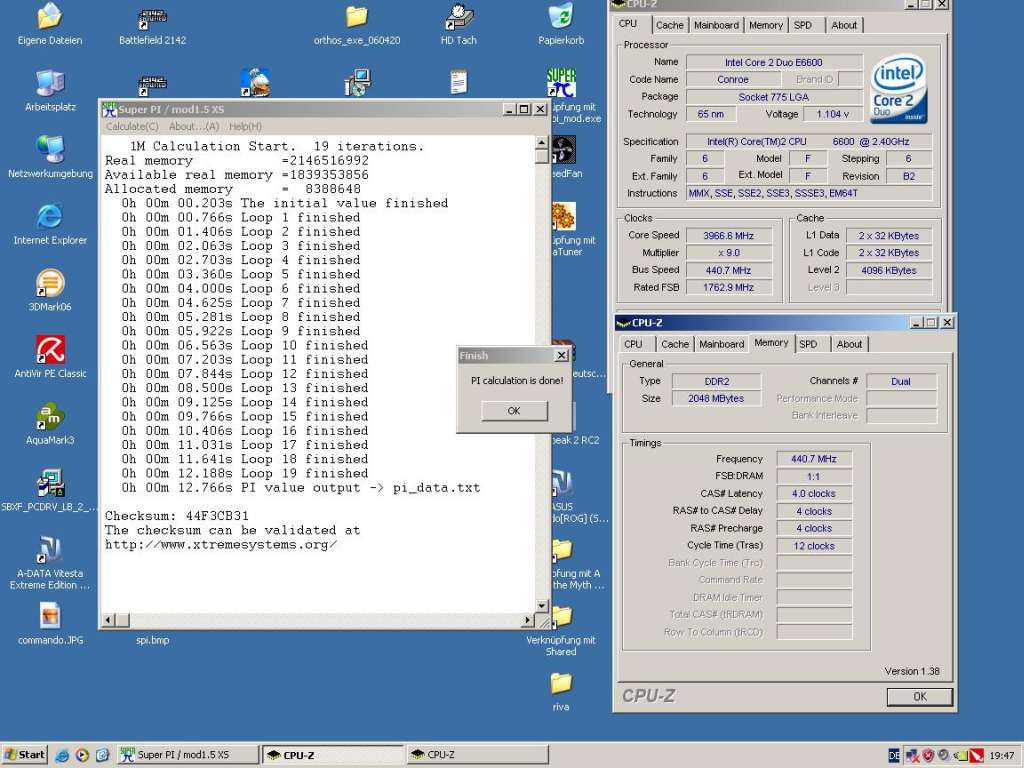Click the Super PI horizontal scrollbar left arrow
Viewport: 1024px width, 768px height.
click(109, 620)
